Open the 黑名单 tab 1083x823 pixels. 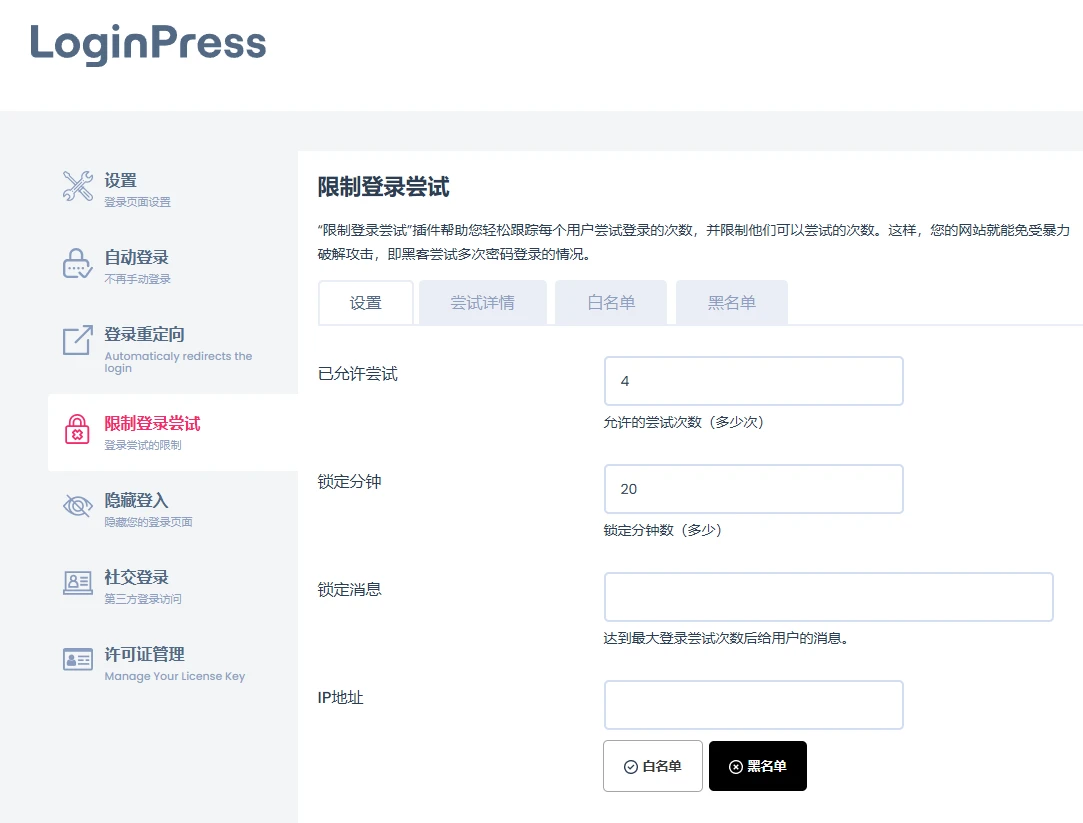pos(731,301)
